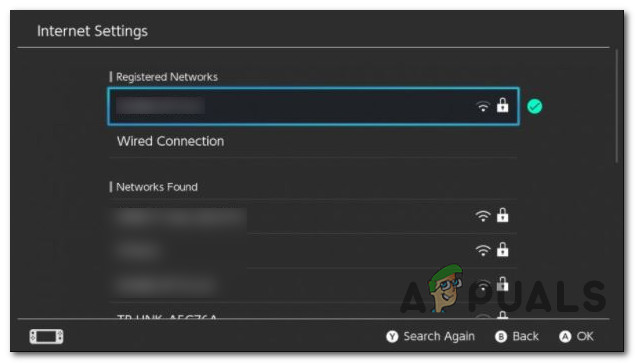The image size is (635, 363).
Task: Click the lock icon on the registered network
Action: click(x=503, y=105)
